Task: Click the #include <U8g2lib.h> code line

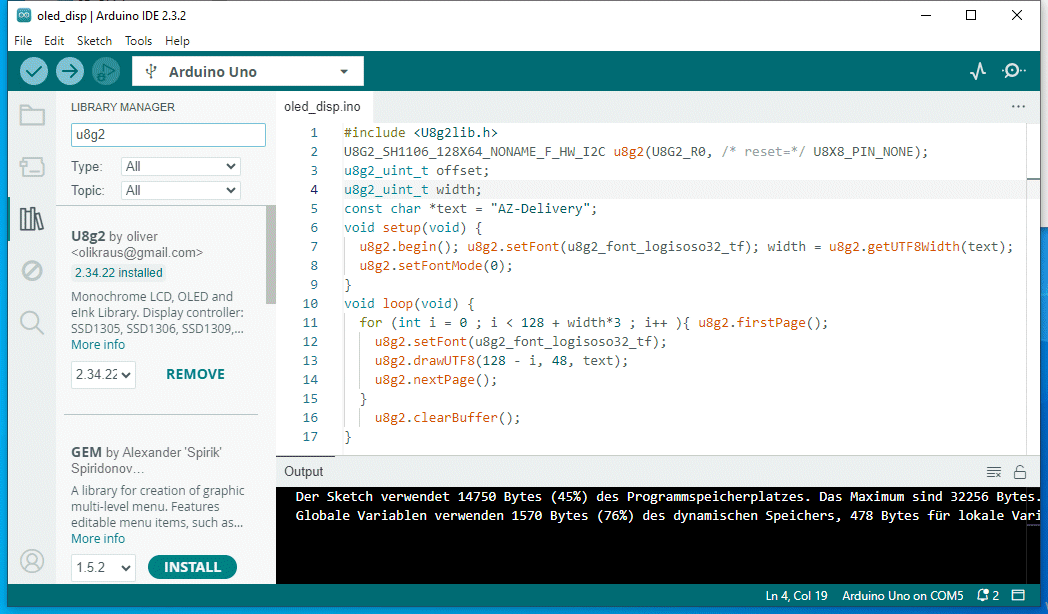Action: [420, 133]
